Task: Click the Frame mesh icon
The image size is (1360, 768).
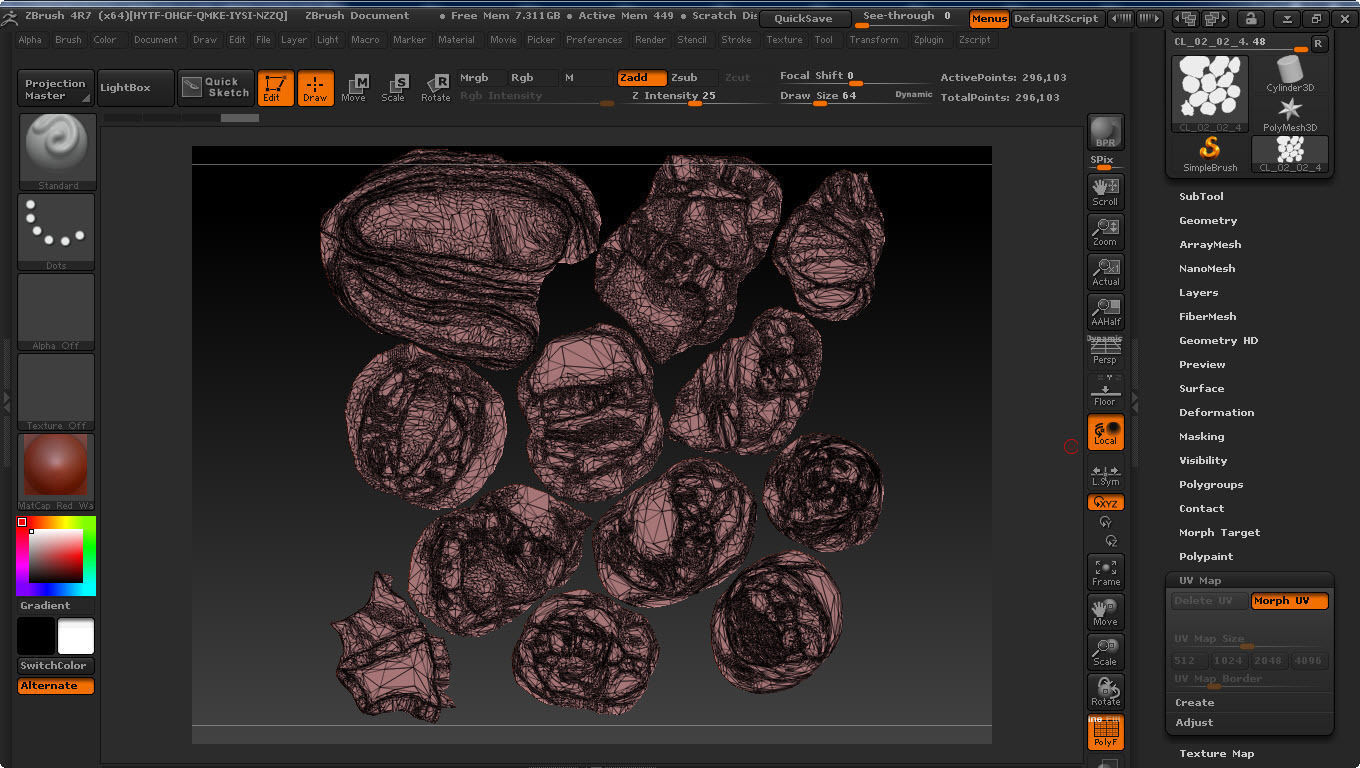Action: pos(1105,572)
